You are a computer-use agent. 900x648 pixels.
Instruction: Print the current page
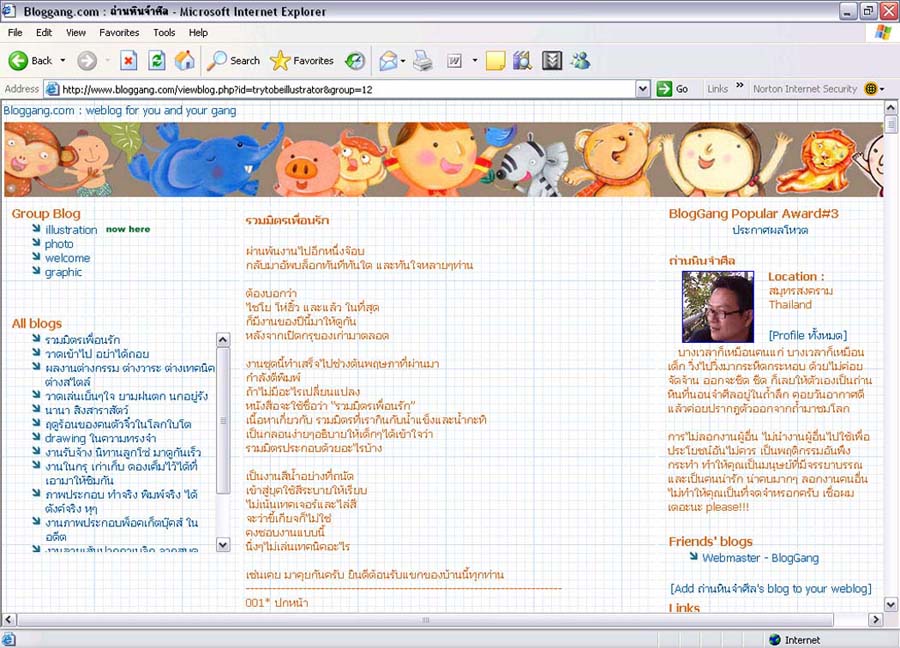423,60
